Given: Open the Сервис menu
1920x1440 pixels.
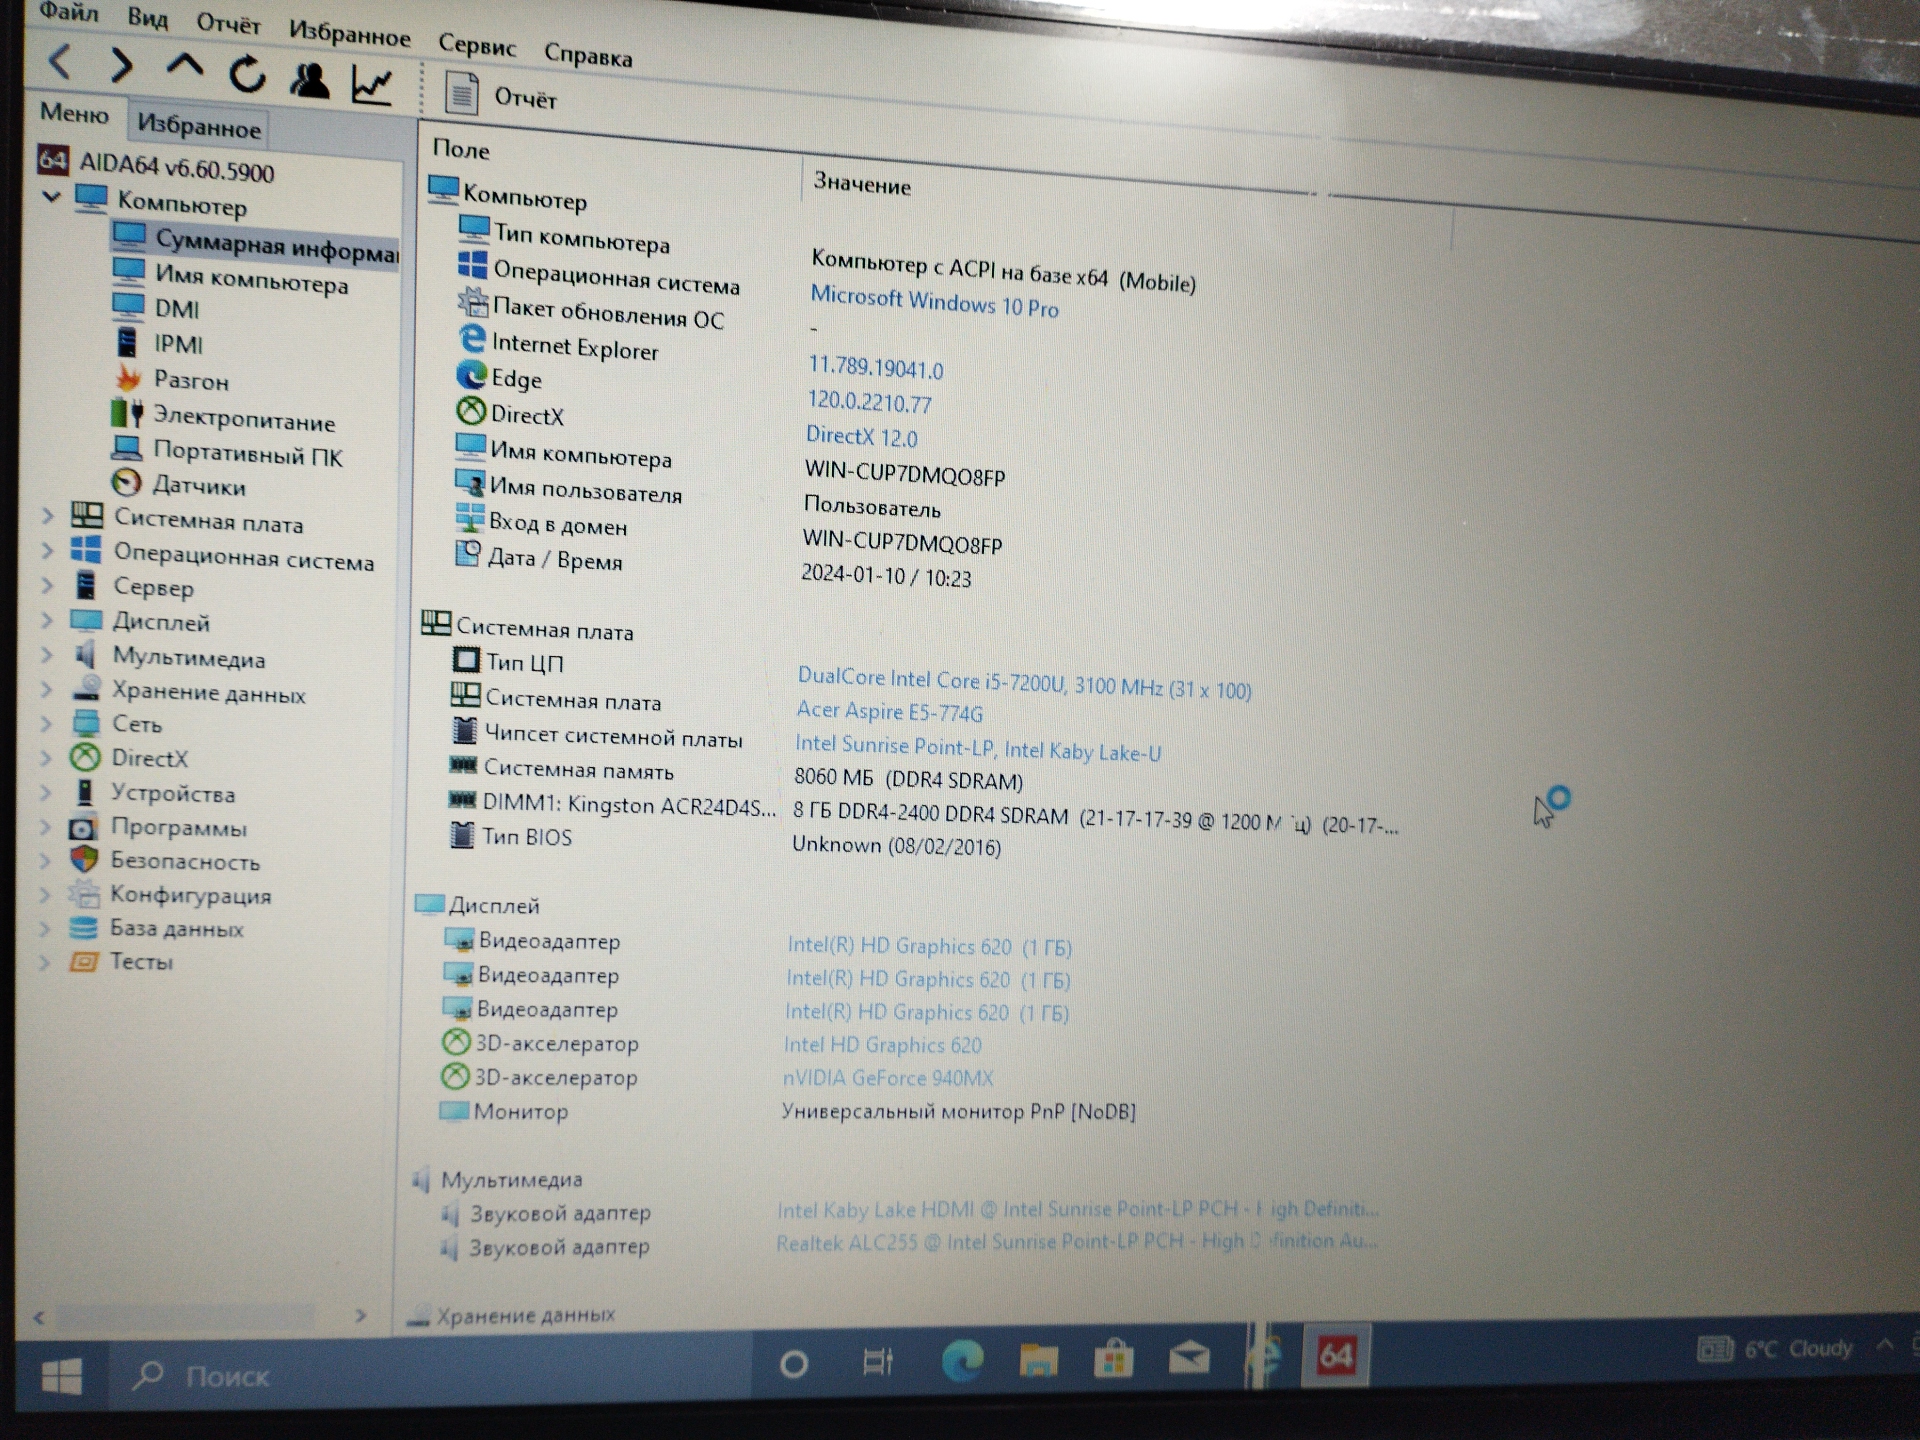Looking at the screenshot, I should (x=477, y=45).
